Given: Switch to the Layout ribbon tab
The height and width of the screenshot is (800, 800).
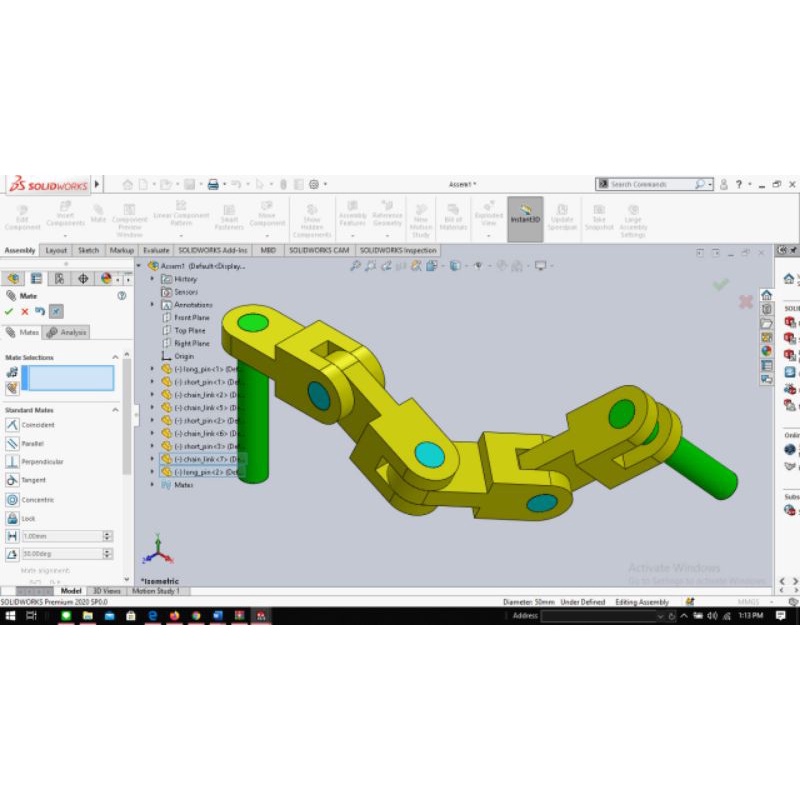Looking at the screenshot, I should coord(56,250).
